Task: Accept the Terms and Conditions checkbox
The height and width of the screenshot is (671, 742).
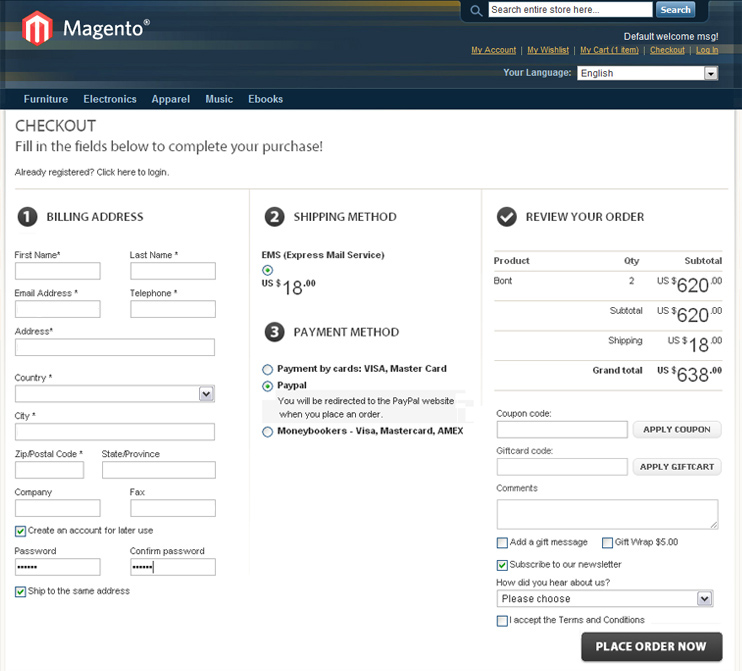Action: click(502, 621)
